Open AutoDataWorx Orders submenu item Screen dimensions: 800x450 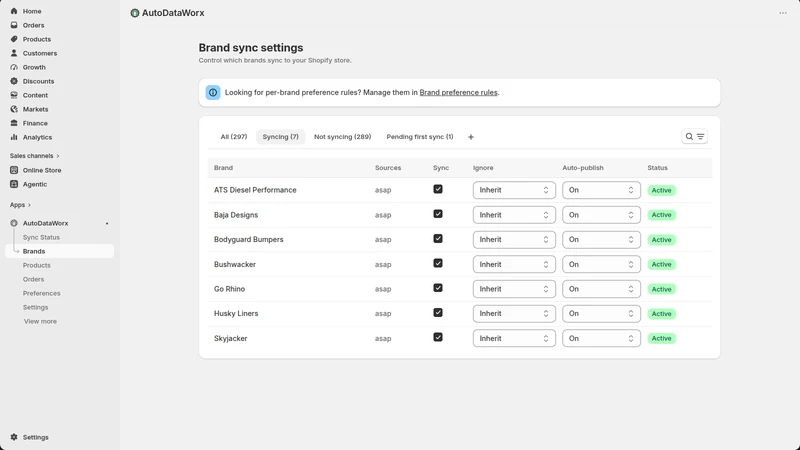(33, 279)
